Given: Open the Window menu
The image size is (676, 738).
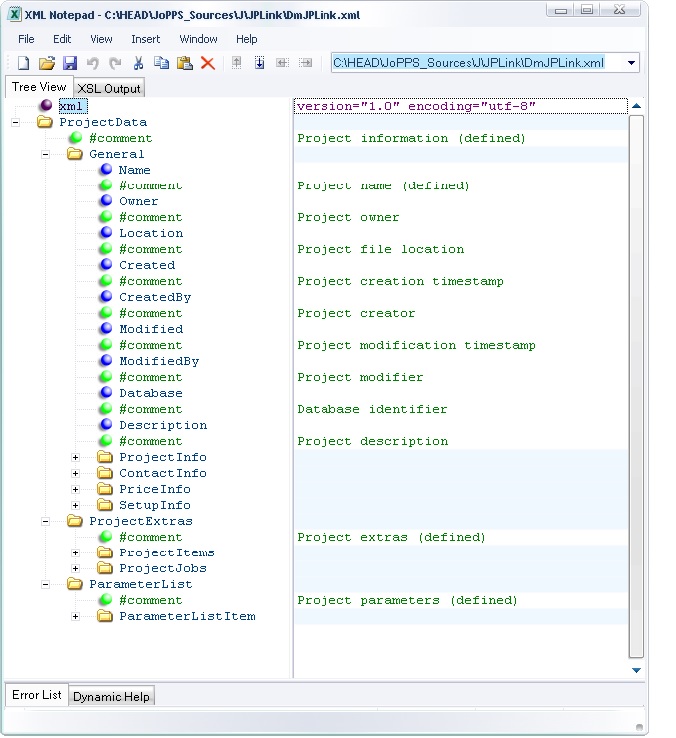Looking at the screenshot, I should pyautogui.click(x=198, y=39).
